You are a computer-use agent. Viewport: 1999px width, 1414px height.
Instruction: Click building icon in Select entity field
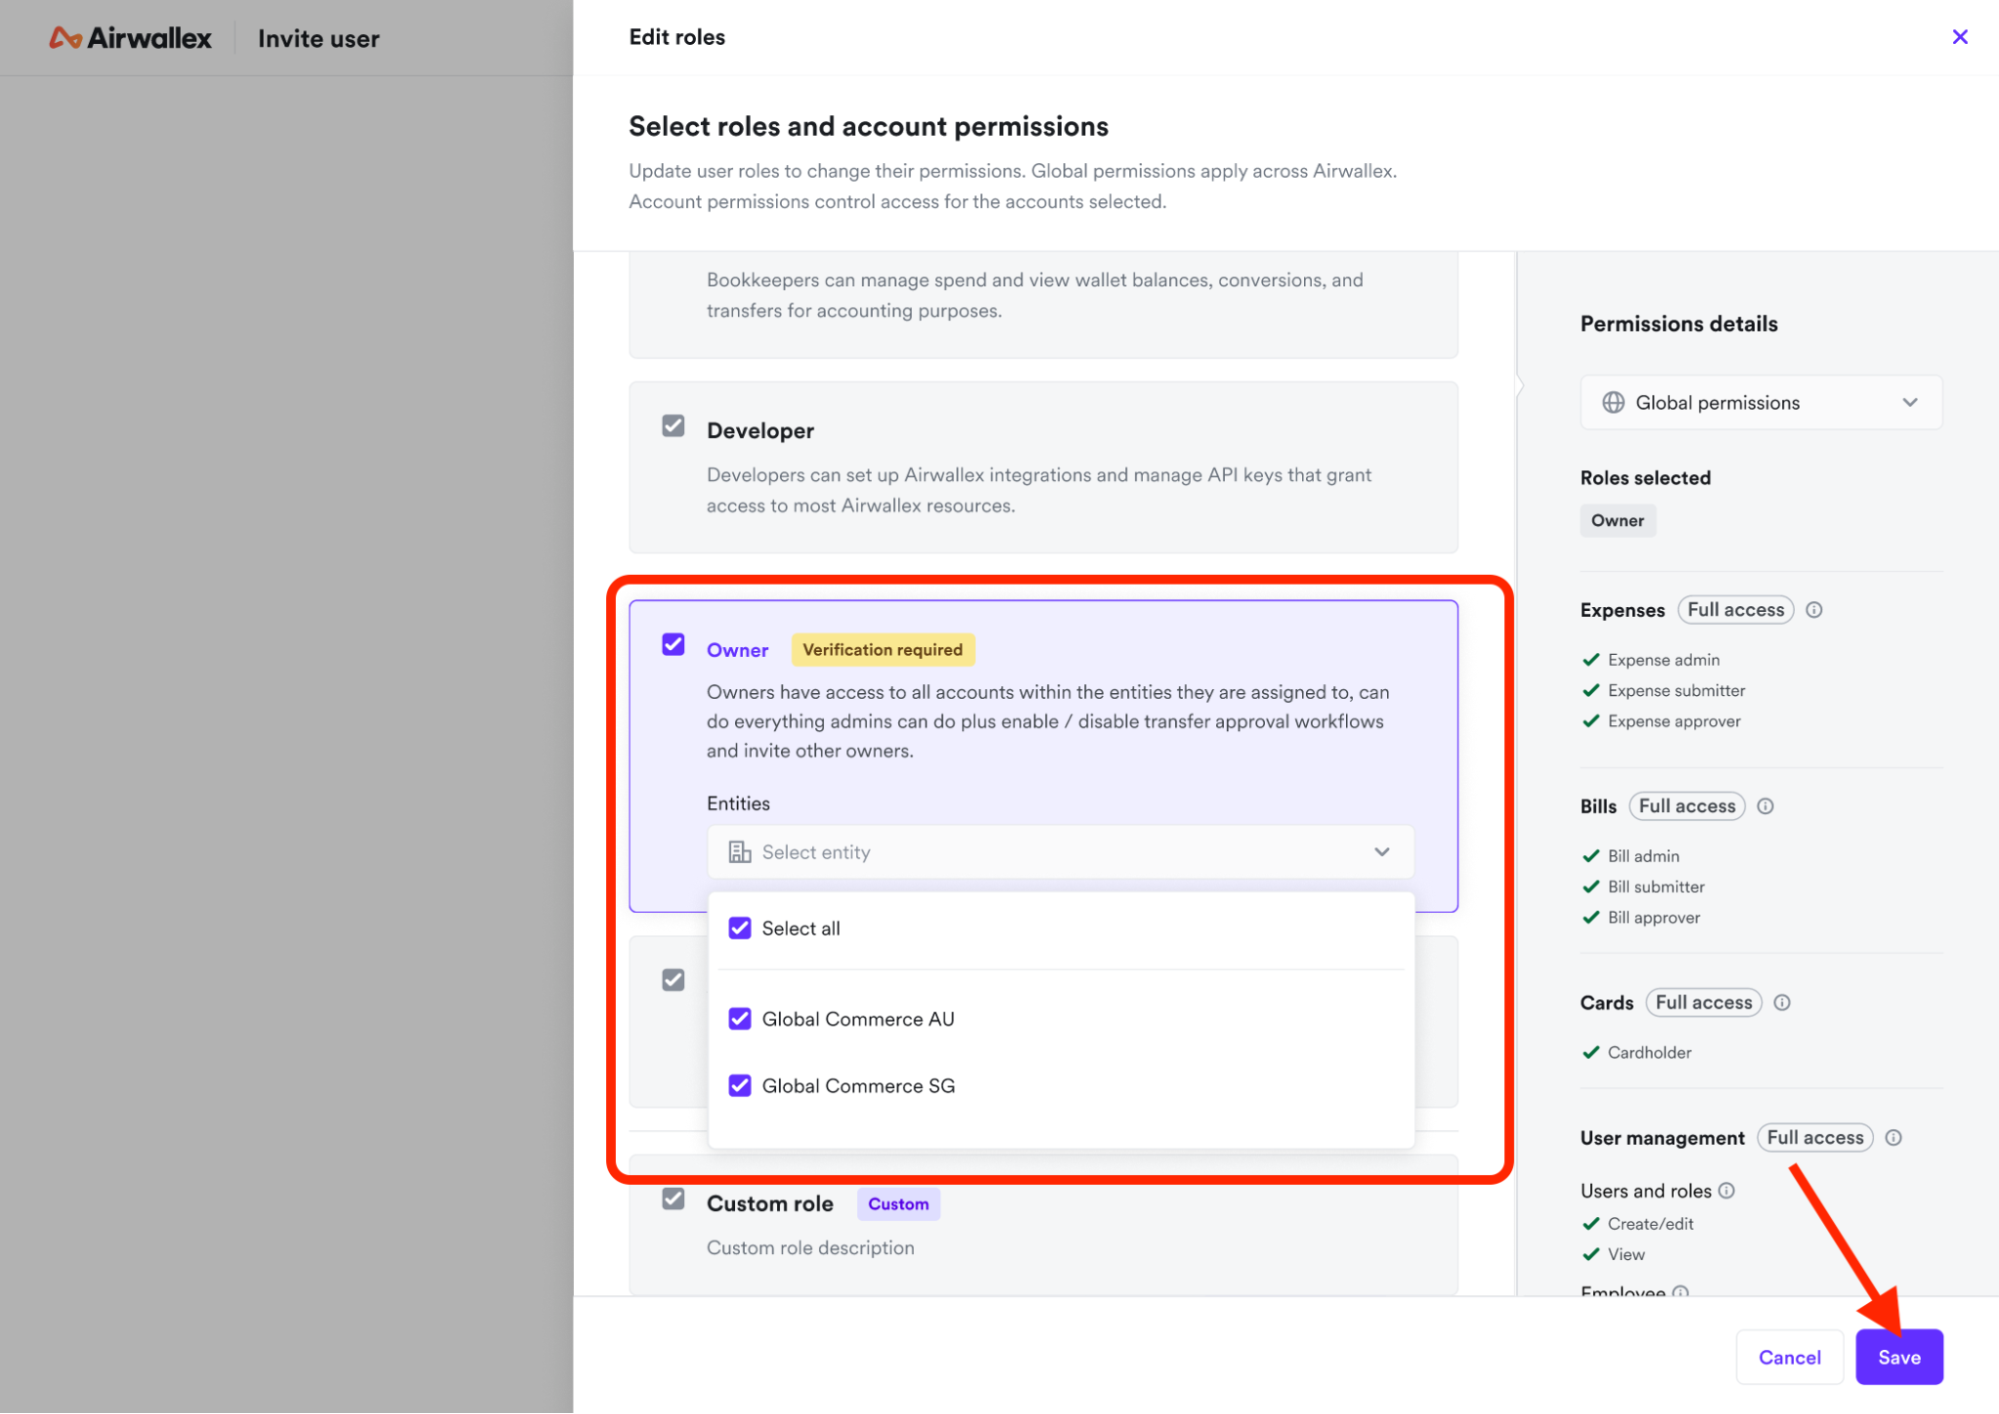(x=739, y=852)
